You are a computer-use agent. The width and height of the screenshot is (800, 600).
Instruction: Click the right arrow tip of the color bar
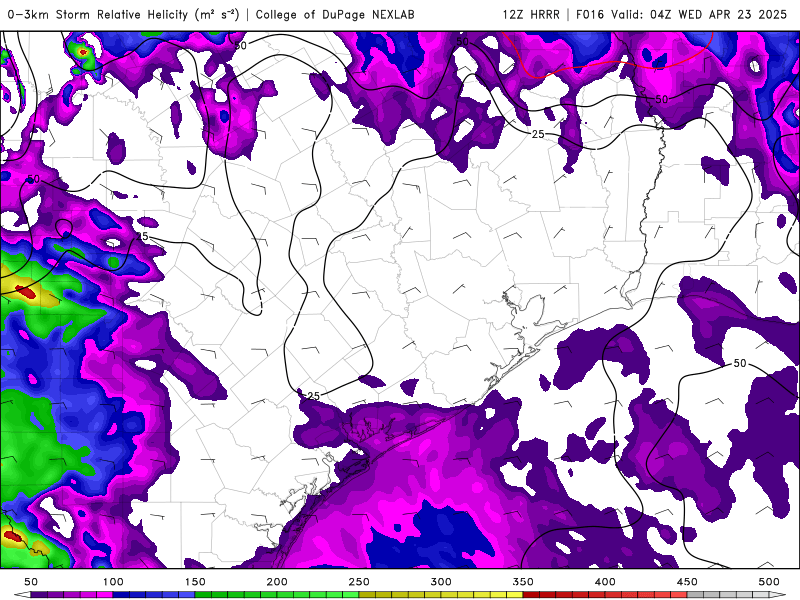pyautogui.click(x=778, y=595)
